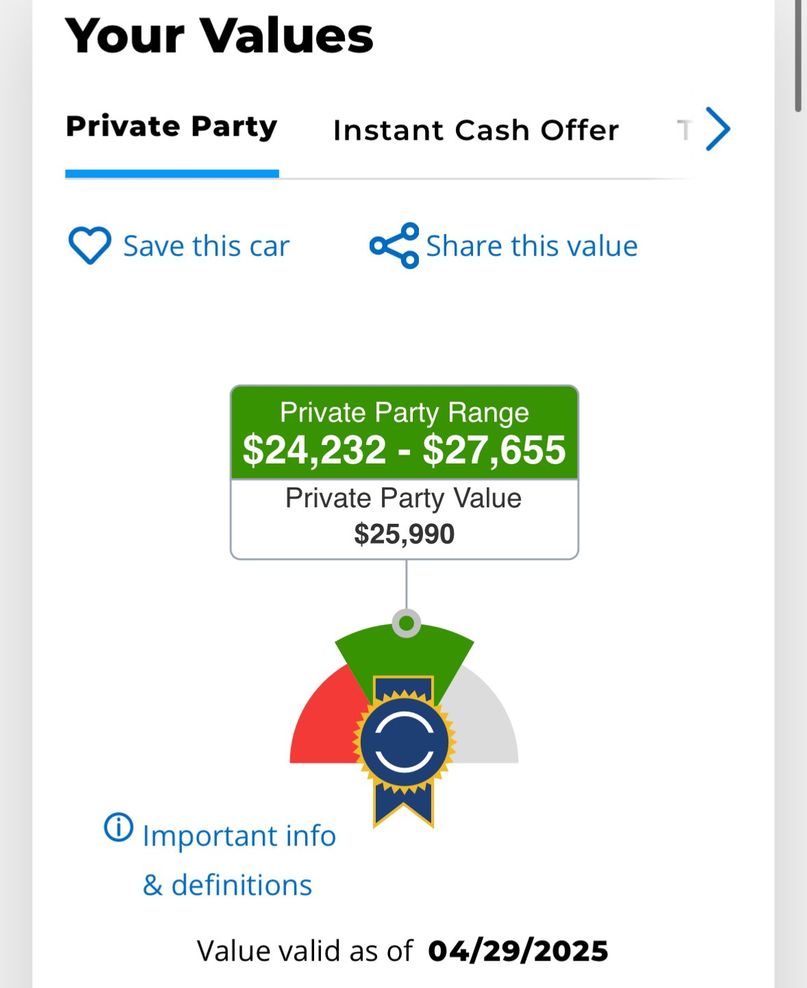Click the Private Party Value $25,990 box
The image size is (807, 988).
click(404, 519)
